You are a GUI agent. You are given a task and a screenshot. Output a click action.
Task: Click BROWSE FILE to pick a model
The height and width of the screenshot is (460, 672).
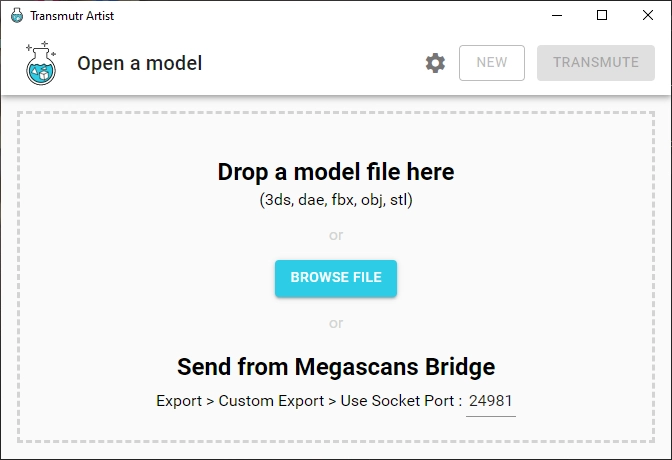click(x=336, y=278)
